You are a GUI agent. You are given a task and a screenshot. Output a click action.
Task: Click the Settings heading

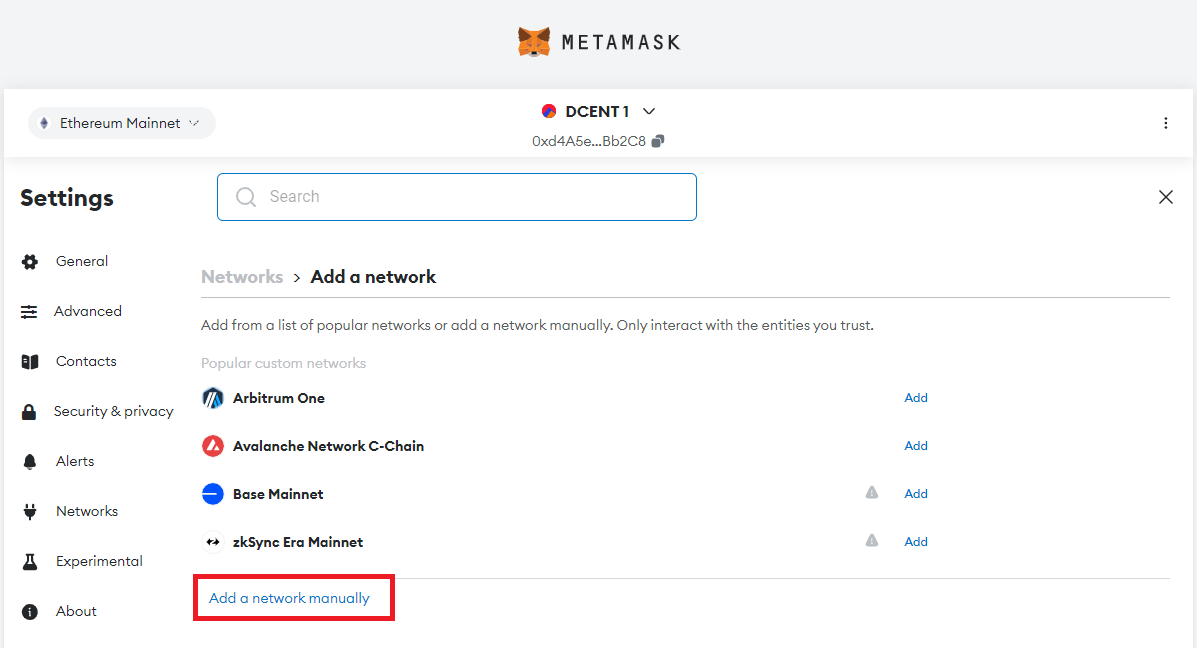(67, 198)
